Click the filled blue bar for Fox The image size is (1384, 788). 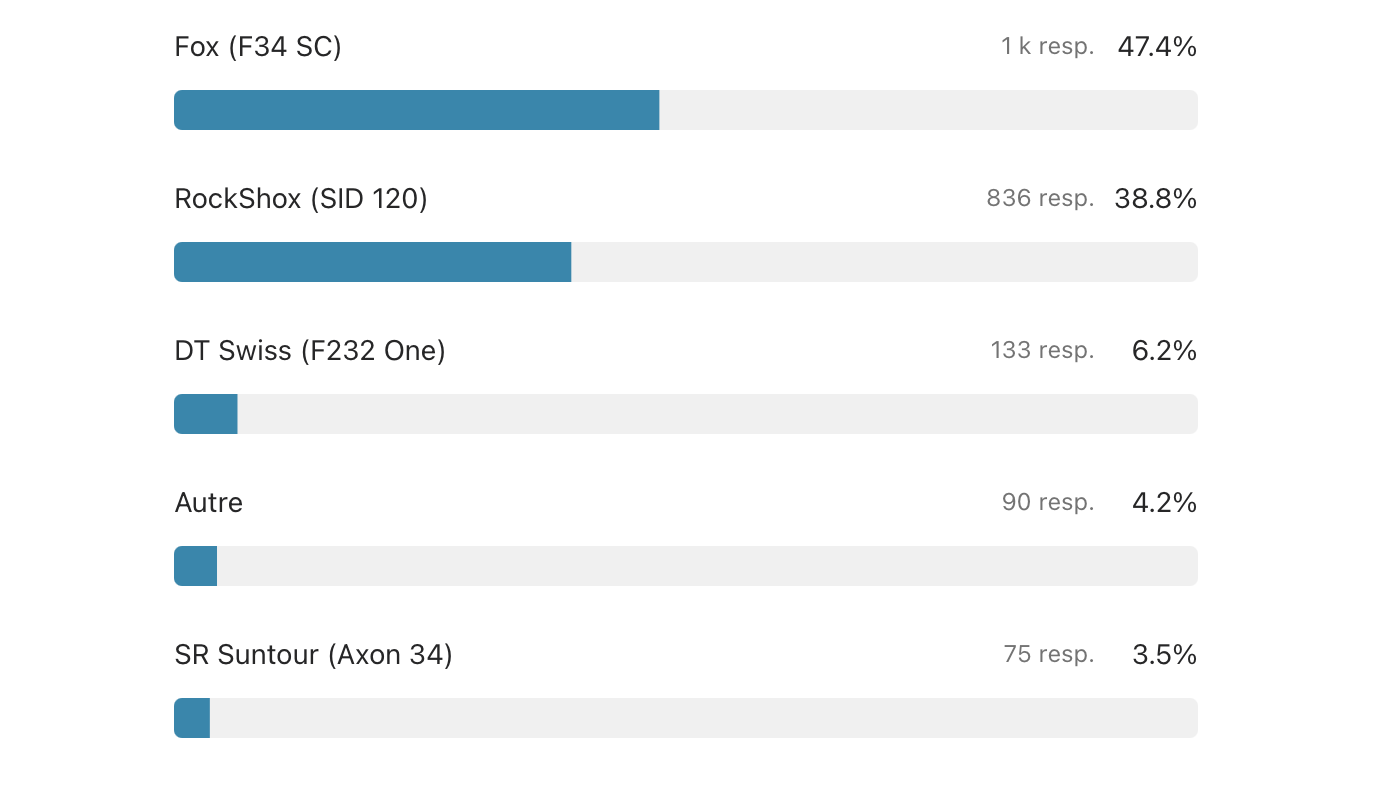click(x=416, y=110)
